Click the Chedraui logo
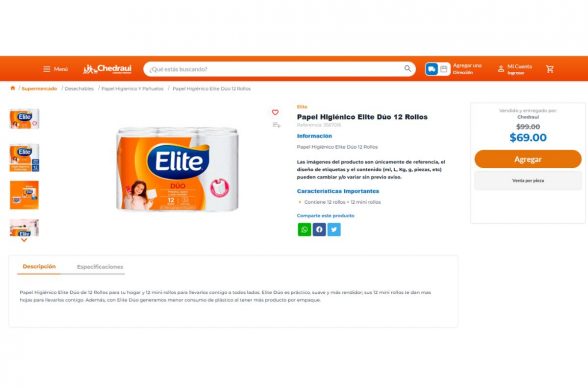Viewport: 588px width, 388px height. (107, 69)
